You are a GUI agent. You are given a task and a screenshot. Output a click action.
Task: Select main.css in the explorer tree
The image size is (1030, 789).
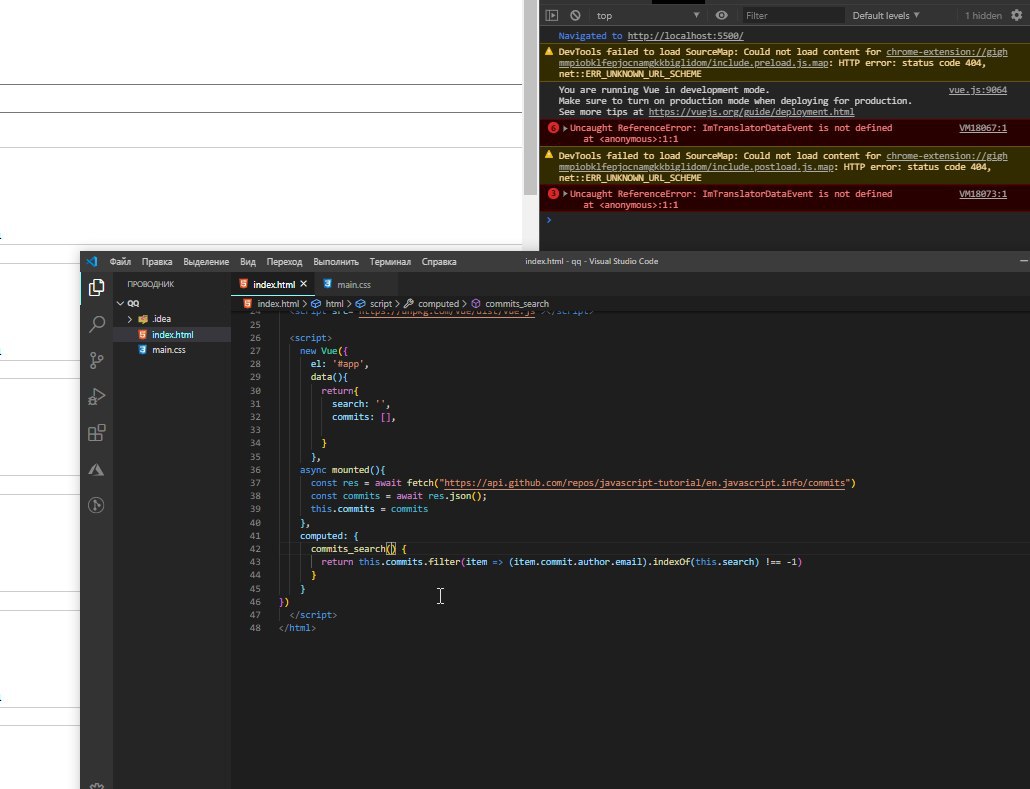click(x=172, y=349)
